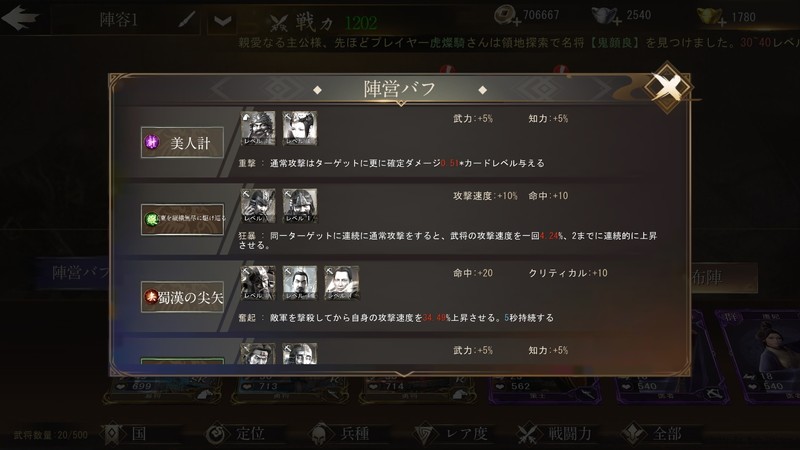Screen dimensions: 800x450
Task: Open first portrait in 狂暴 buff row
Action: [258, 206]
